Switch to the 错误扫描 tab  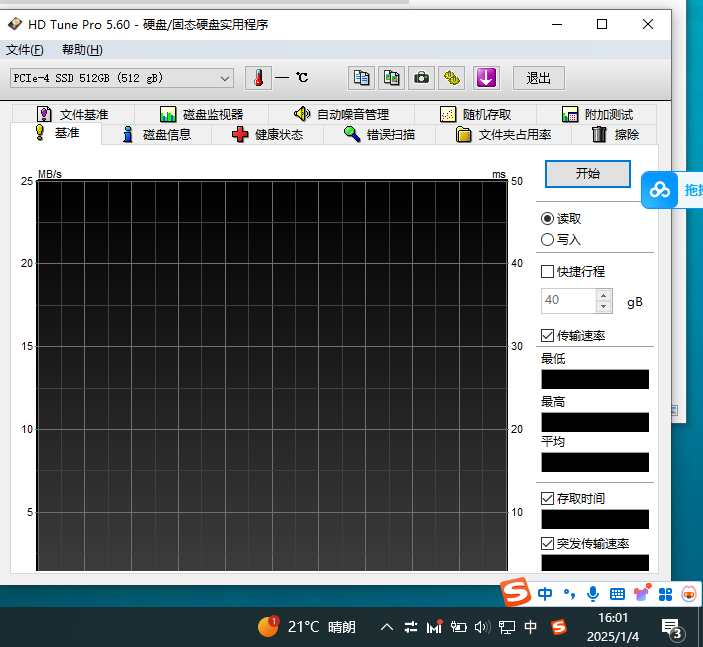379,135
